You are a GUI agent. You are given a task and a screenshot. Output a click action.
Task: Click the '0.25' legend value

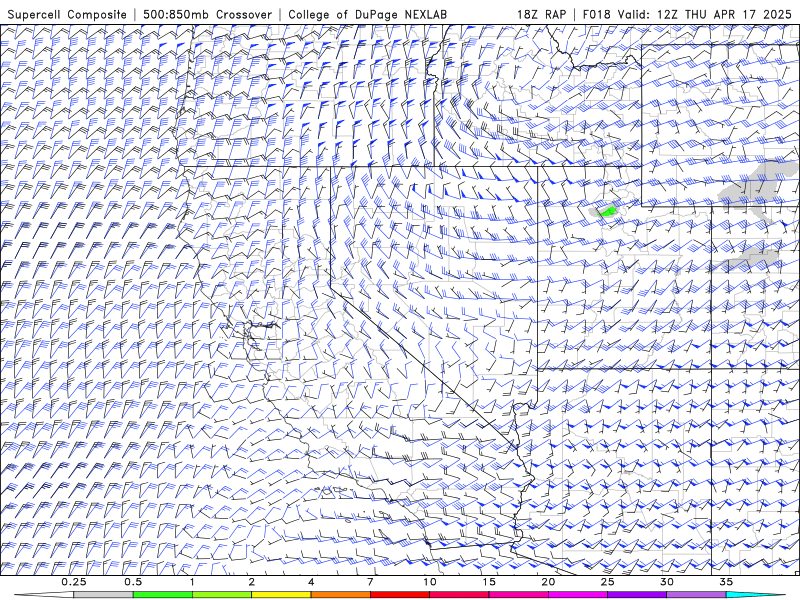(74, 582)
